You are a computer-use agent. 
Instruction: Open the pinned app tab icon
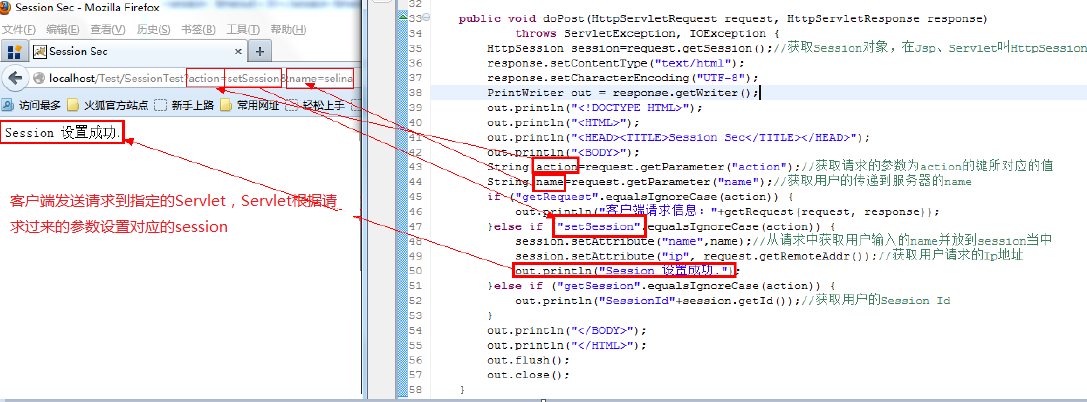coord(12,51)
